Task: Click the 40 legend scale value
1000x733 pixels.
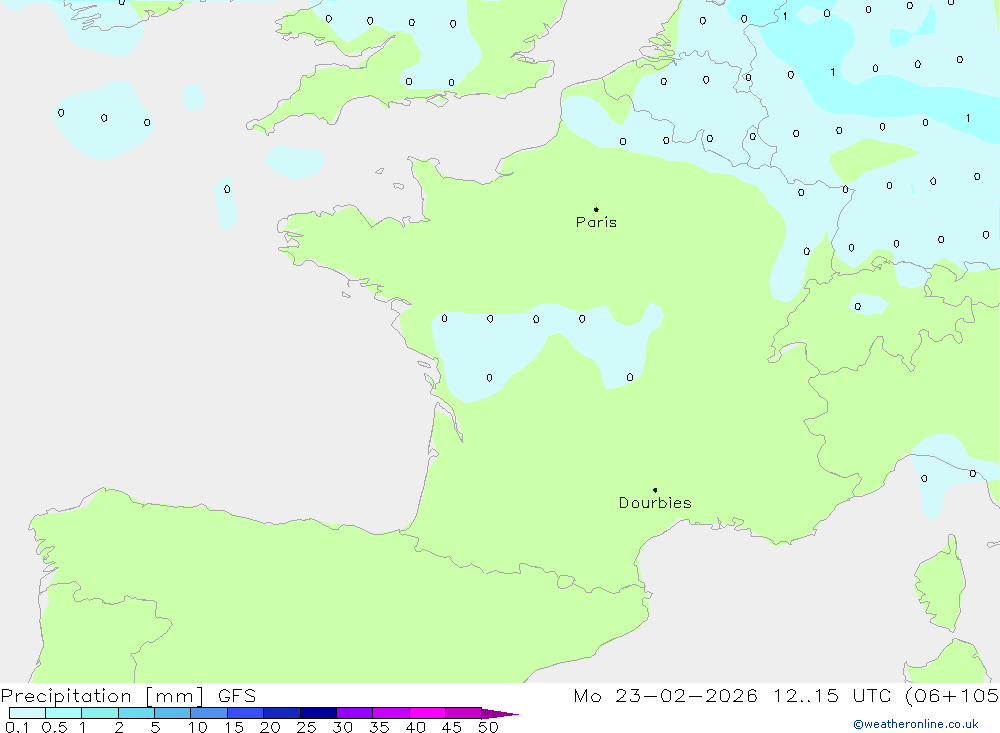Action: pyautogui.click(x=415, y=727)
